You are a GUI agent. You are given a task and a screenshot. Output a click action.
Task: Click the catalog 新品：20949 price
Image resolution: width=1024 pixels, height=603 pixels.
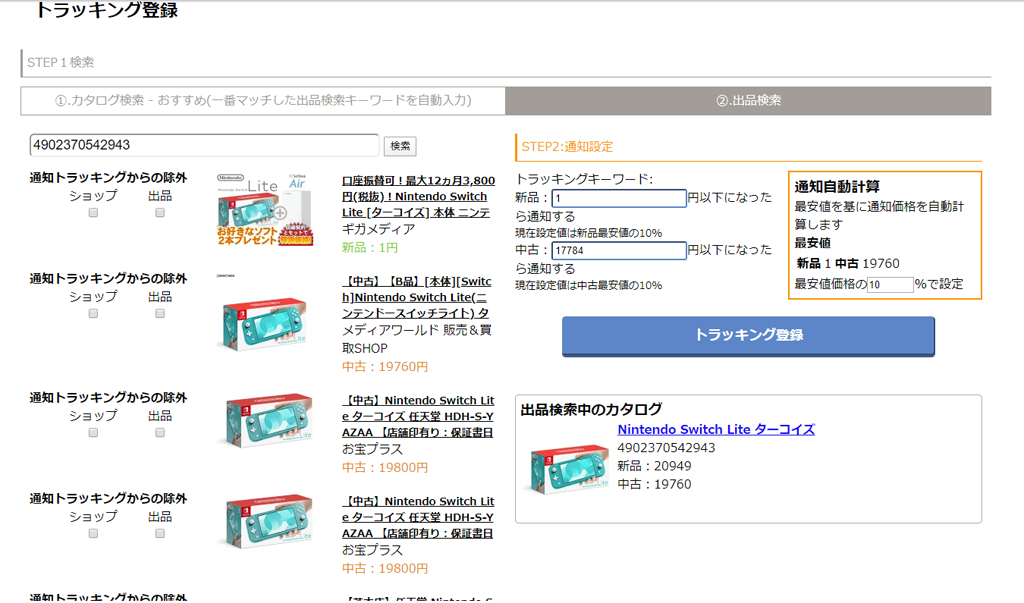tap(654, 466)
